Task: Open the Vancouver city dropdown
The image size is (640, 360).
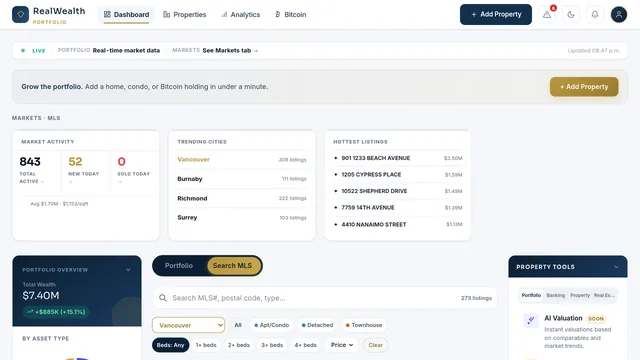Action: 188,325
